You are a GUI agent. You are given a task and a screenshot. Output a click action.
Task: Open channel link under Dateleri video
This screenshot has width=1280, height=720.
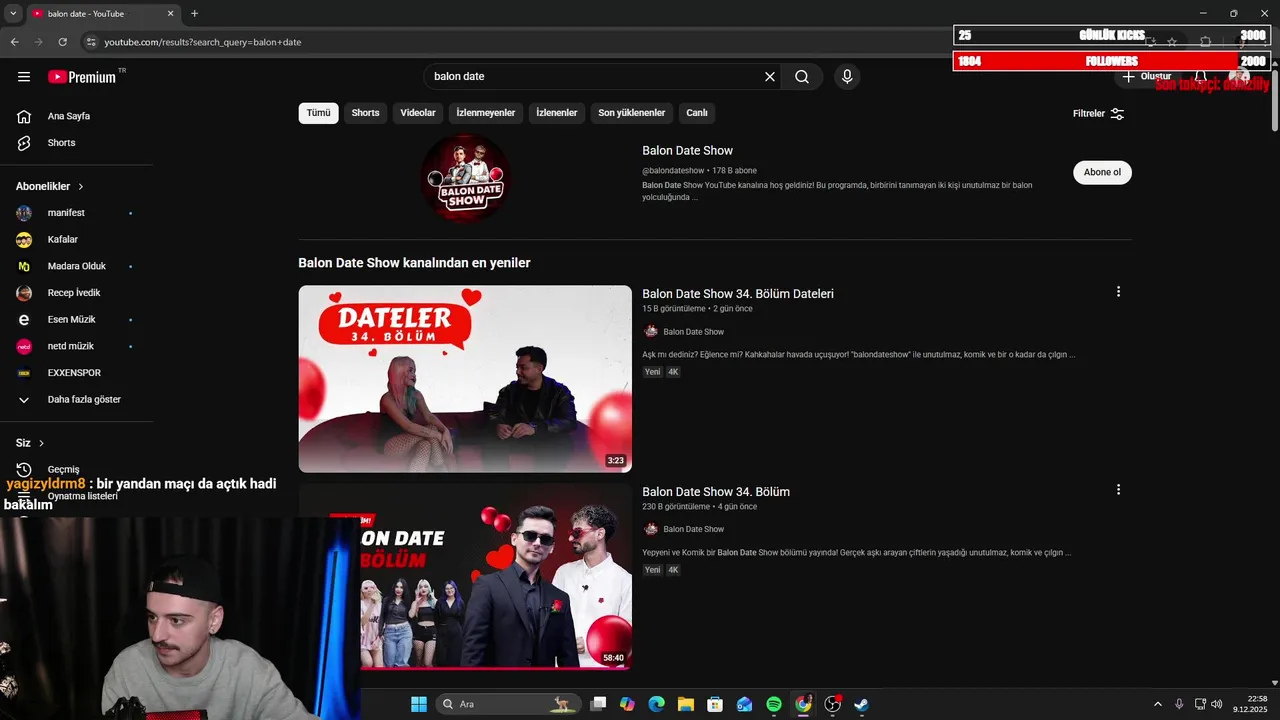click(x=693, y=332)
